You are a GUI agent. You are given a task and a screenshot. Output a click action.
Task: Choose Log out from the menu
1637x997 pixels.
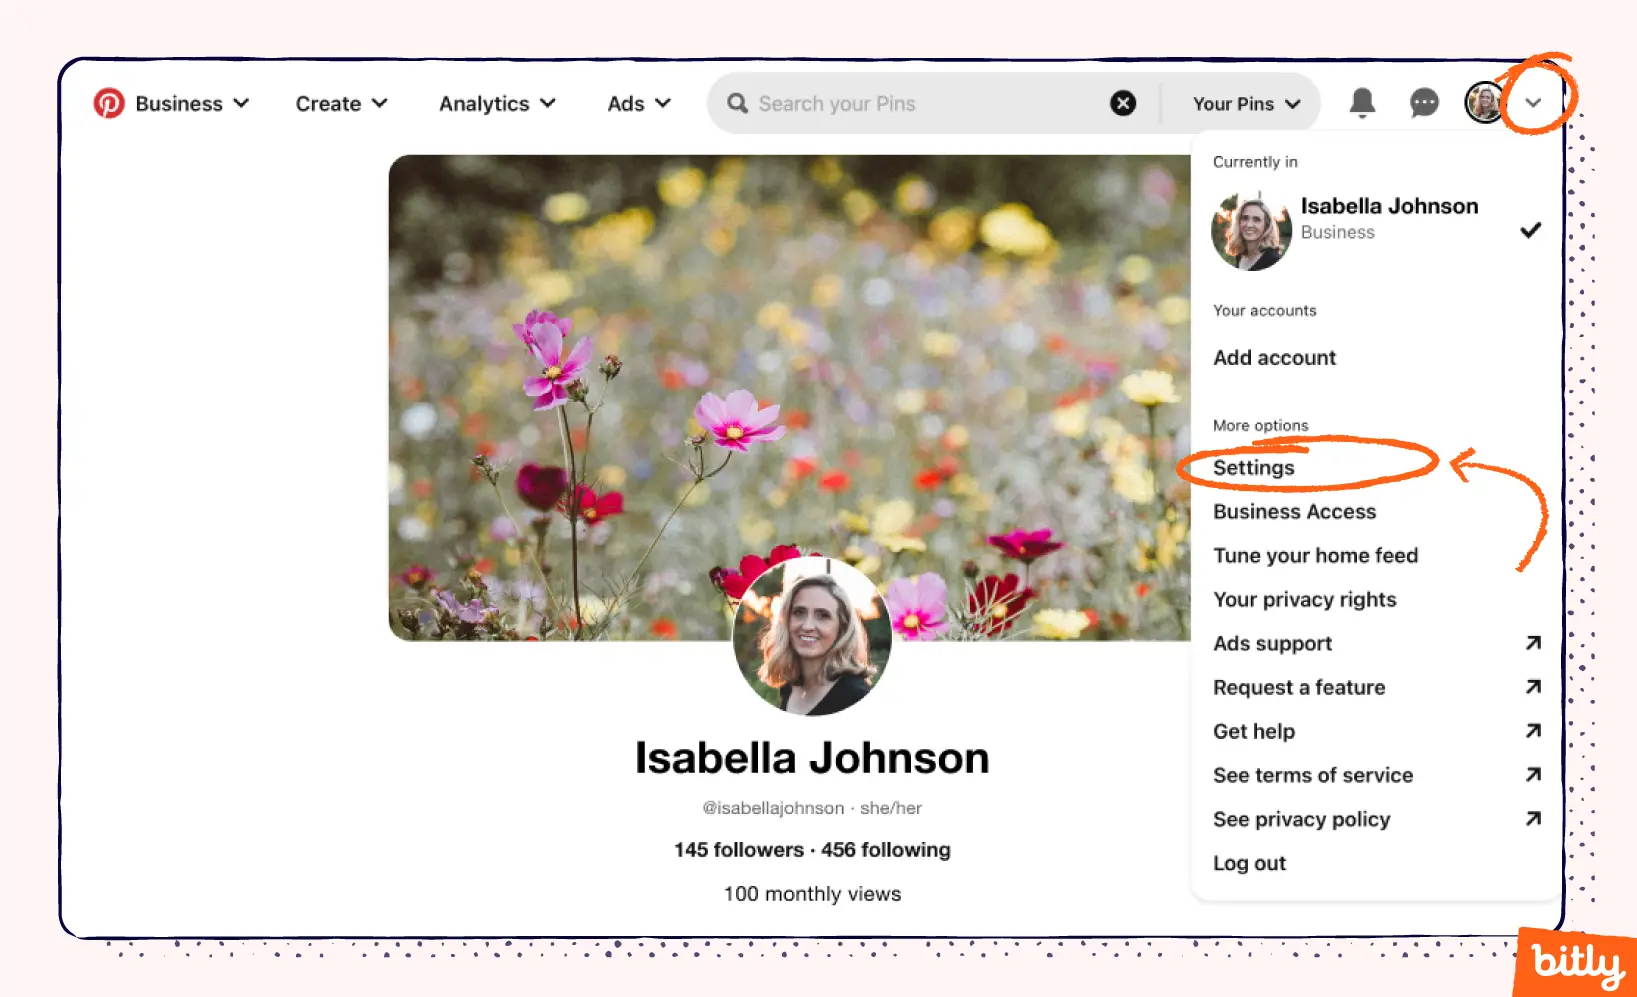click(x=1249, y=862)
